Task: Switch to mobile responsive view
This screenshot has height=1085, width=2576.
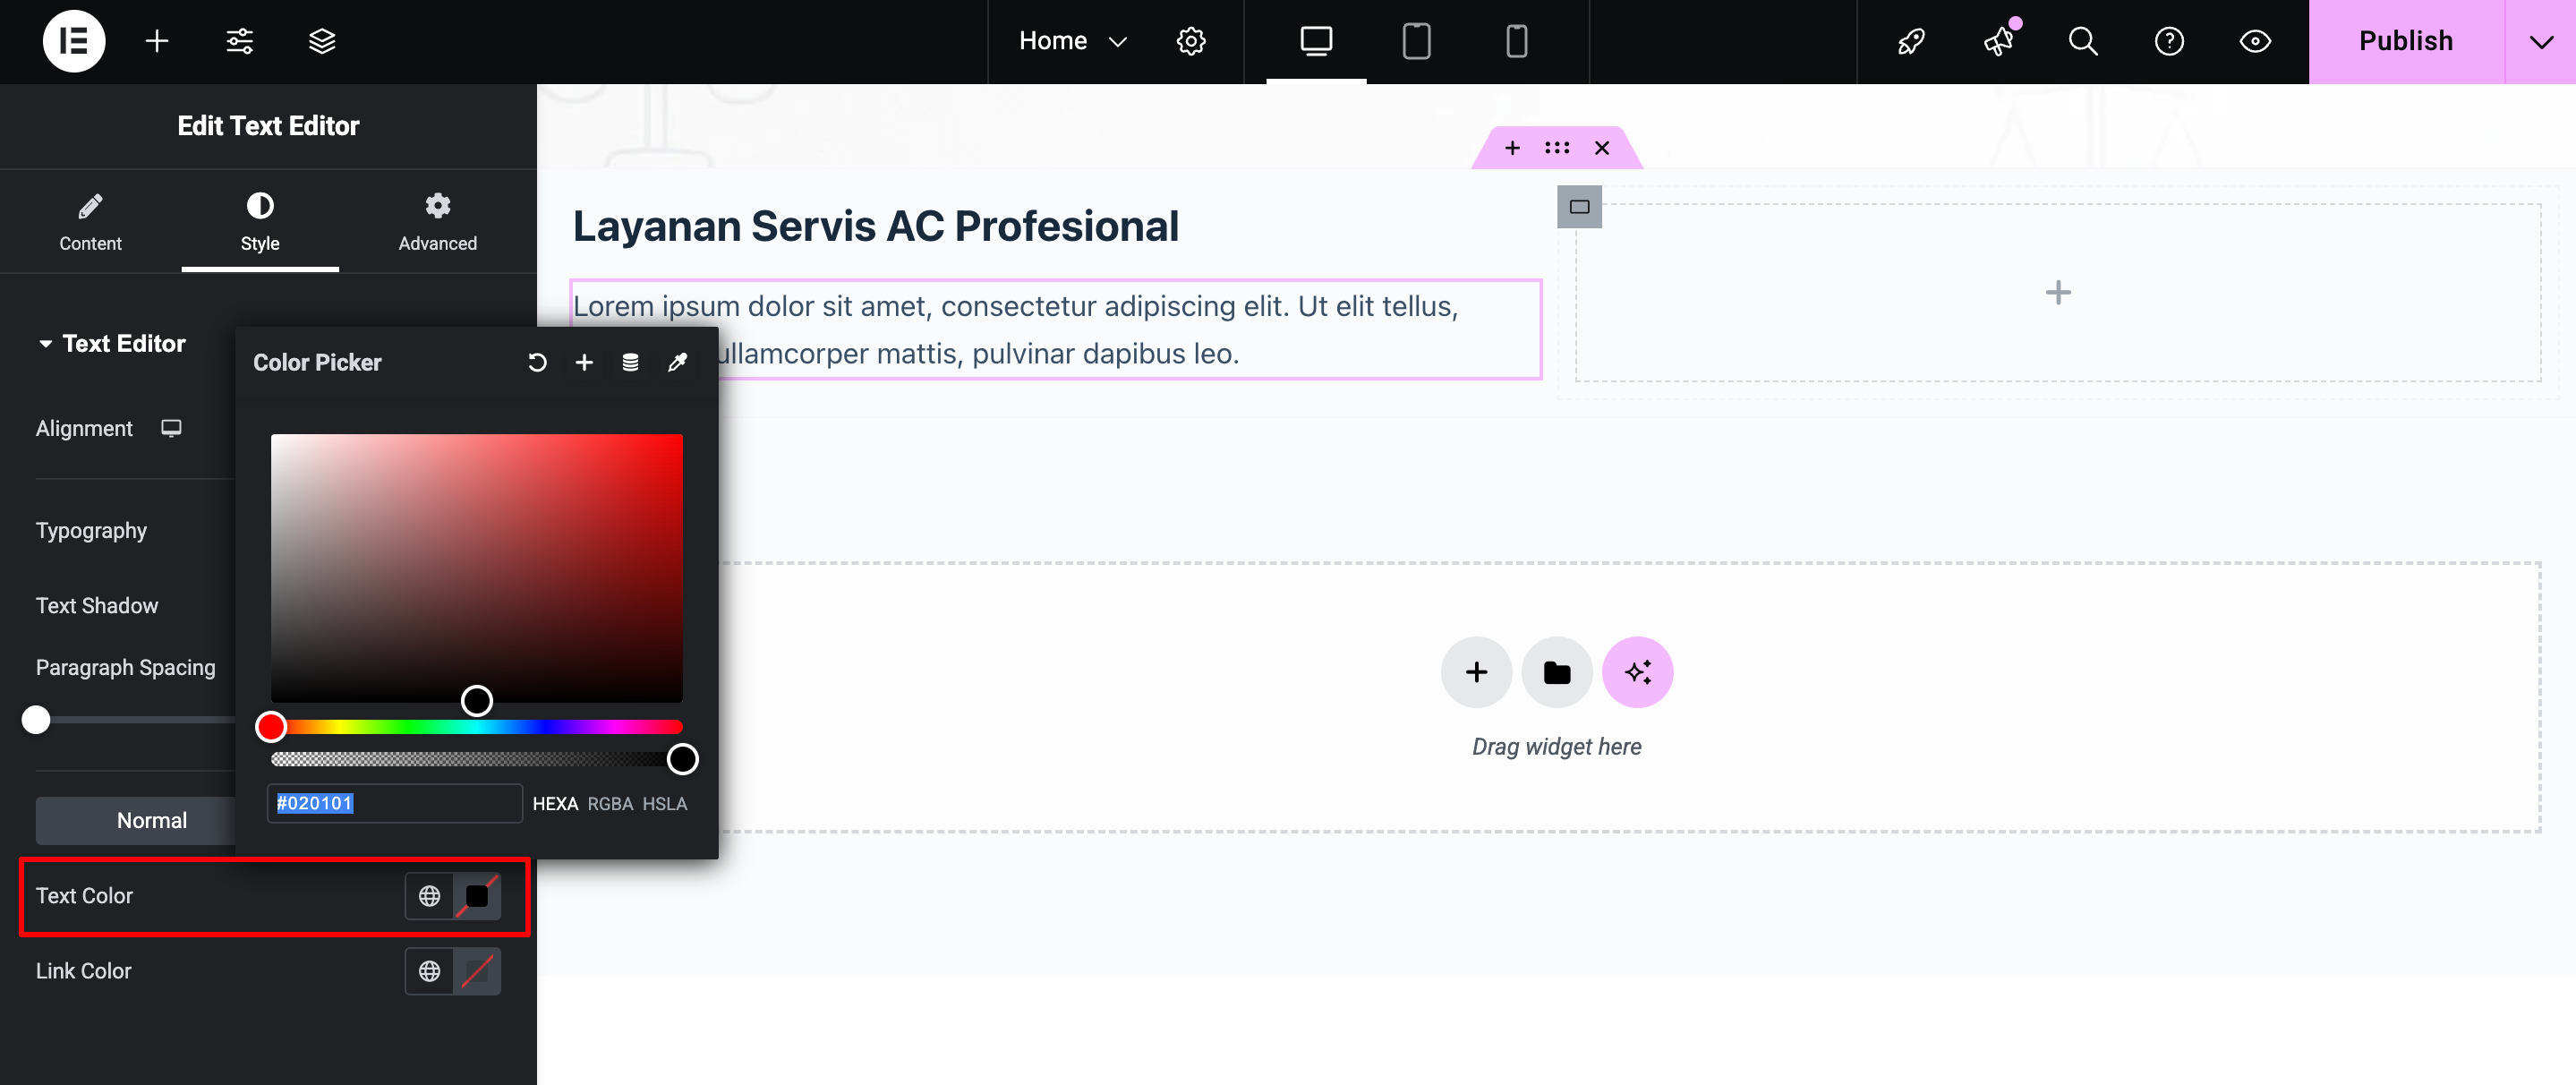Action: (1516, 41)
